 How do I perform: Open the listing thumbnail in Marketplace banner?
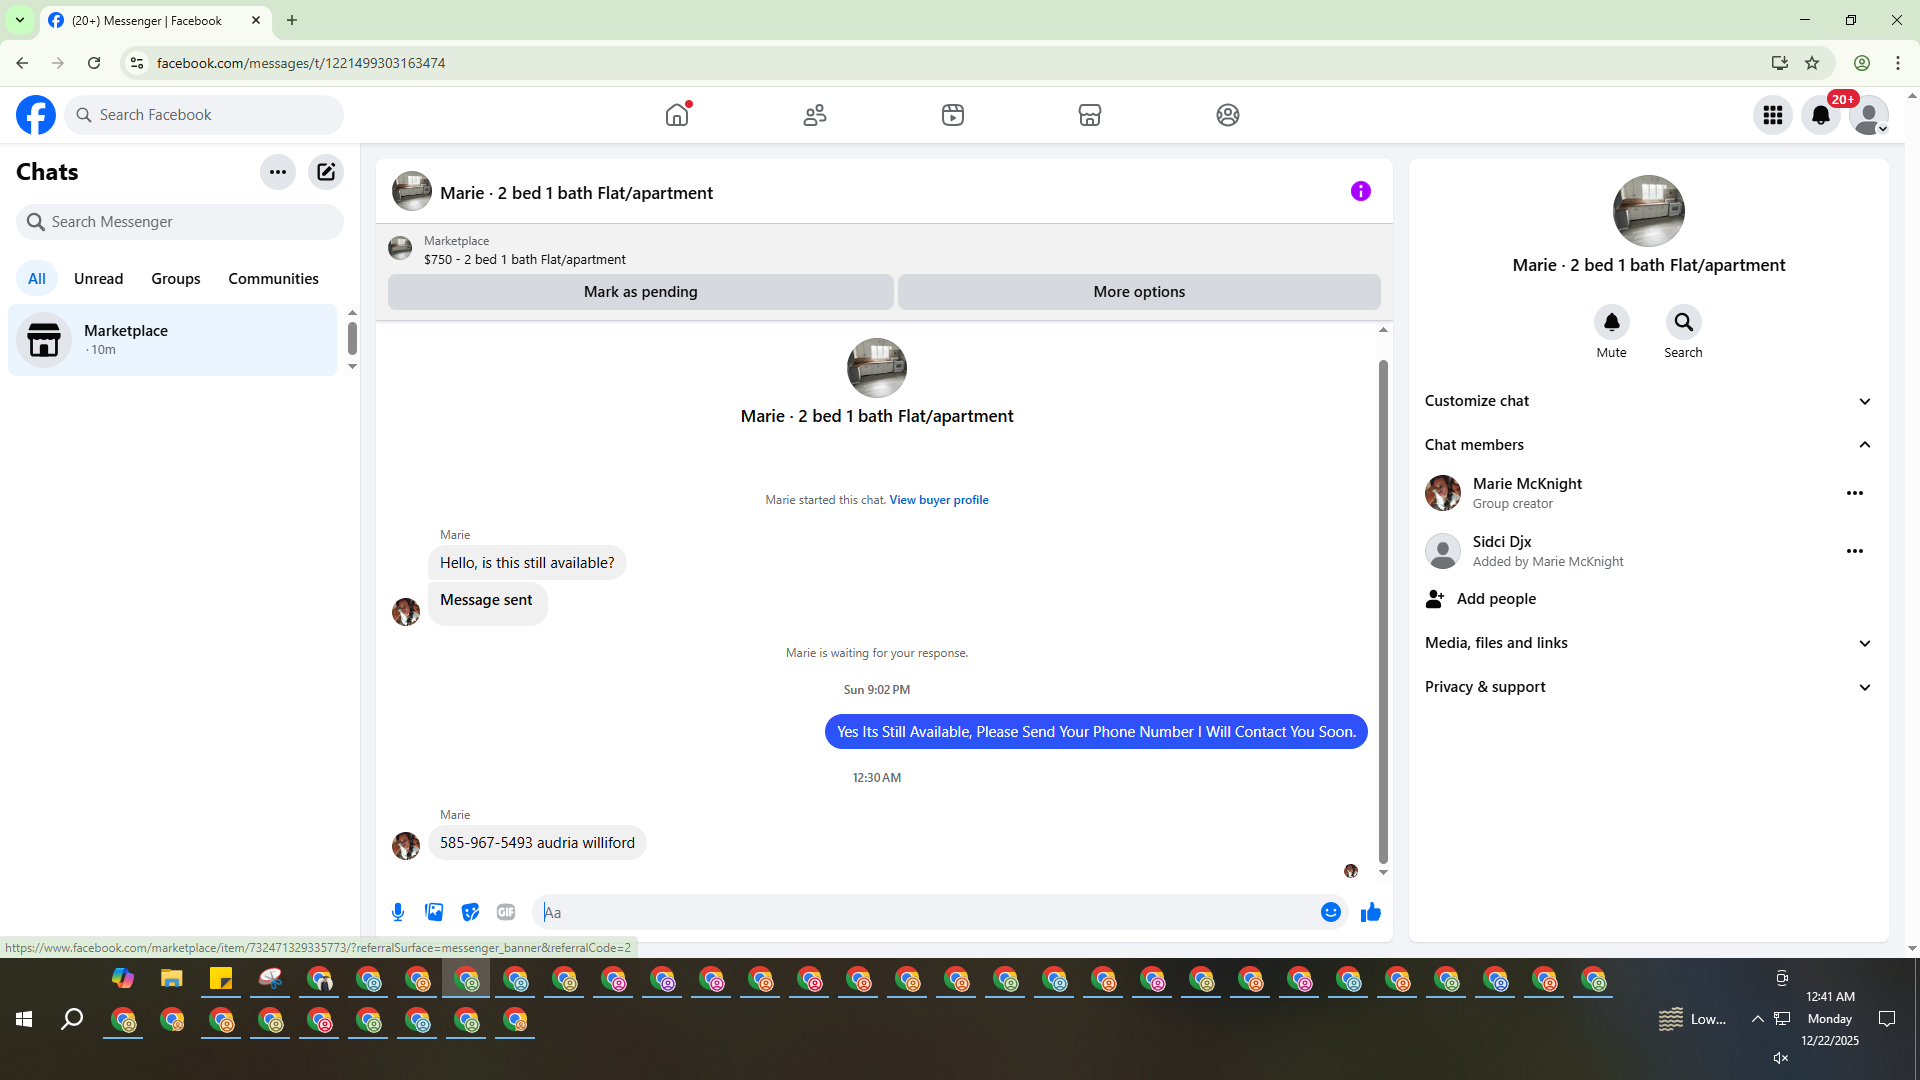pyautogui.click(x=400, y=248)
